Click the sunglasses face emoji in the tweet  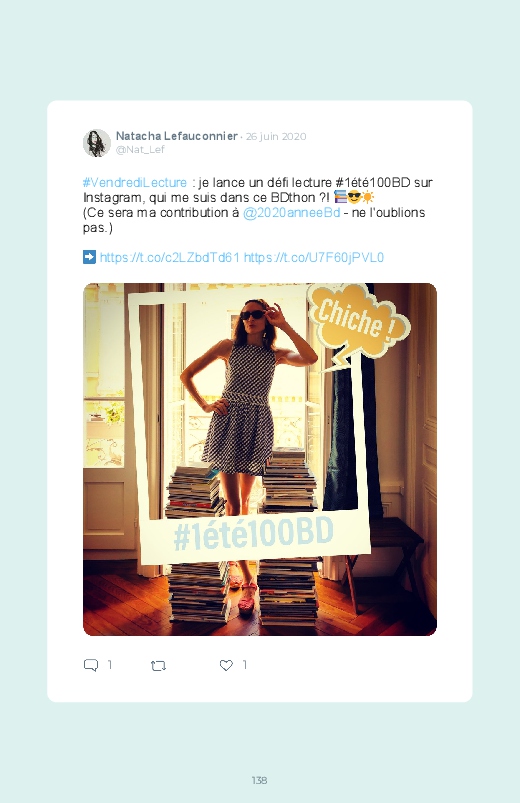[x=354, y=197]
